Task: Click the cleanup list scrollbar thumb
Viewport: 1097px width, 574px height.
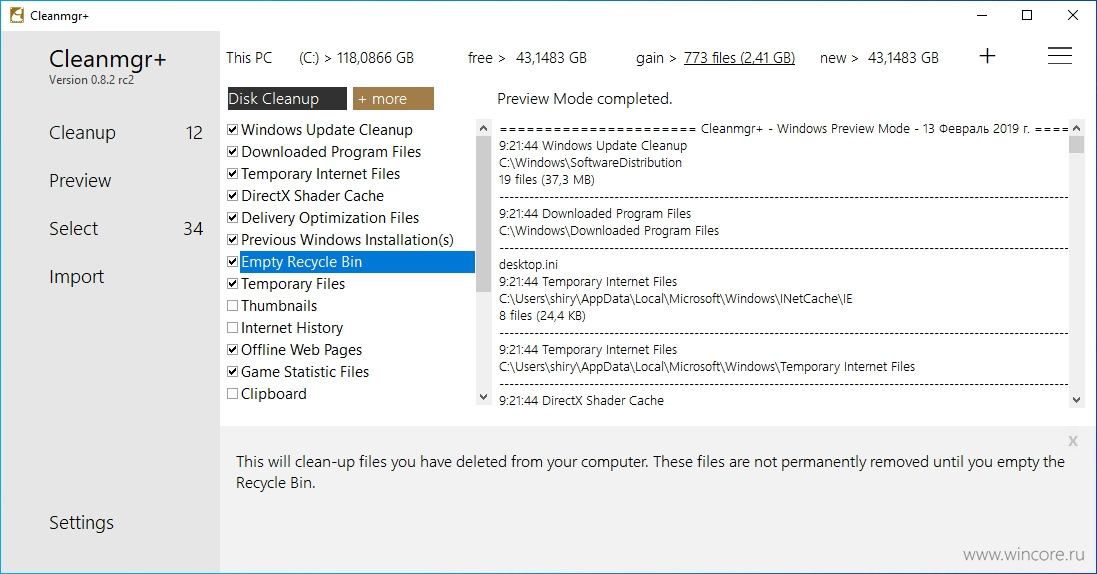Action: [x=483, y=214]
